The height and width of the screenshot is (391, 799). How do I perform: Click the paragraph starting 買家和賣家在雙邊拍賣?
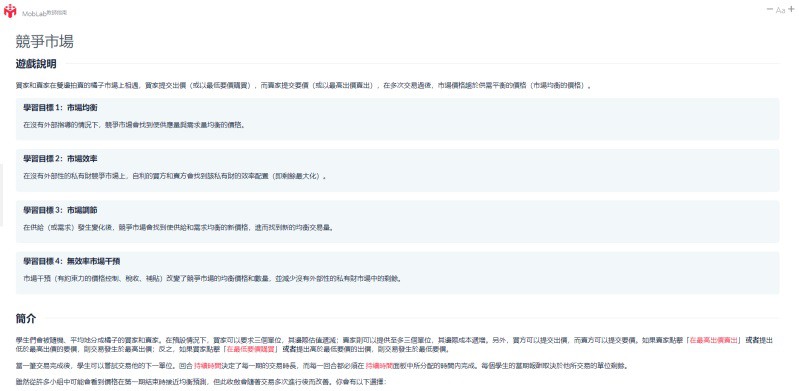(x=304, y=85)
